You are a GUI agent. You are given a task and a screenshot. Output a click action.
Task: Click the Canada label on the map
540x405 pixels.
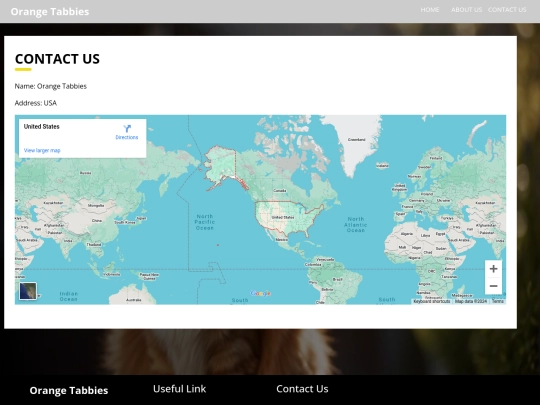click(x=279, y=190)
